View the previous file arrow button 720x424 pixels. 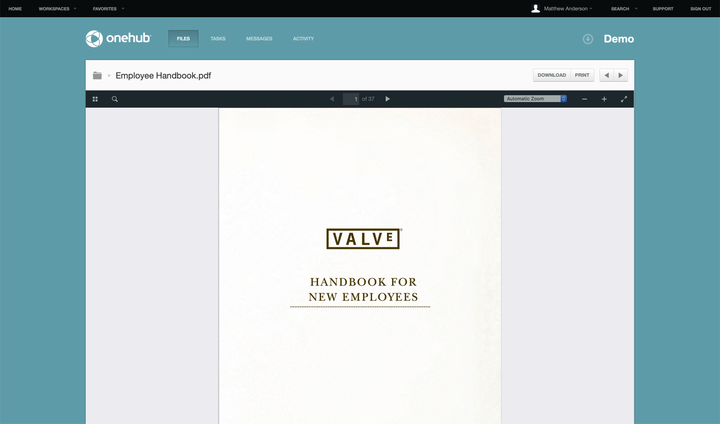(x=607, y=75)
